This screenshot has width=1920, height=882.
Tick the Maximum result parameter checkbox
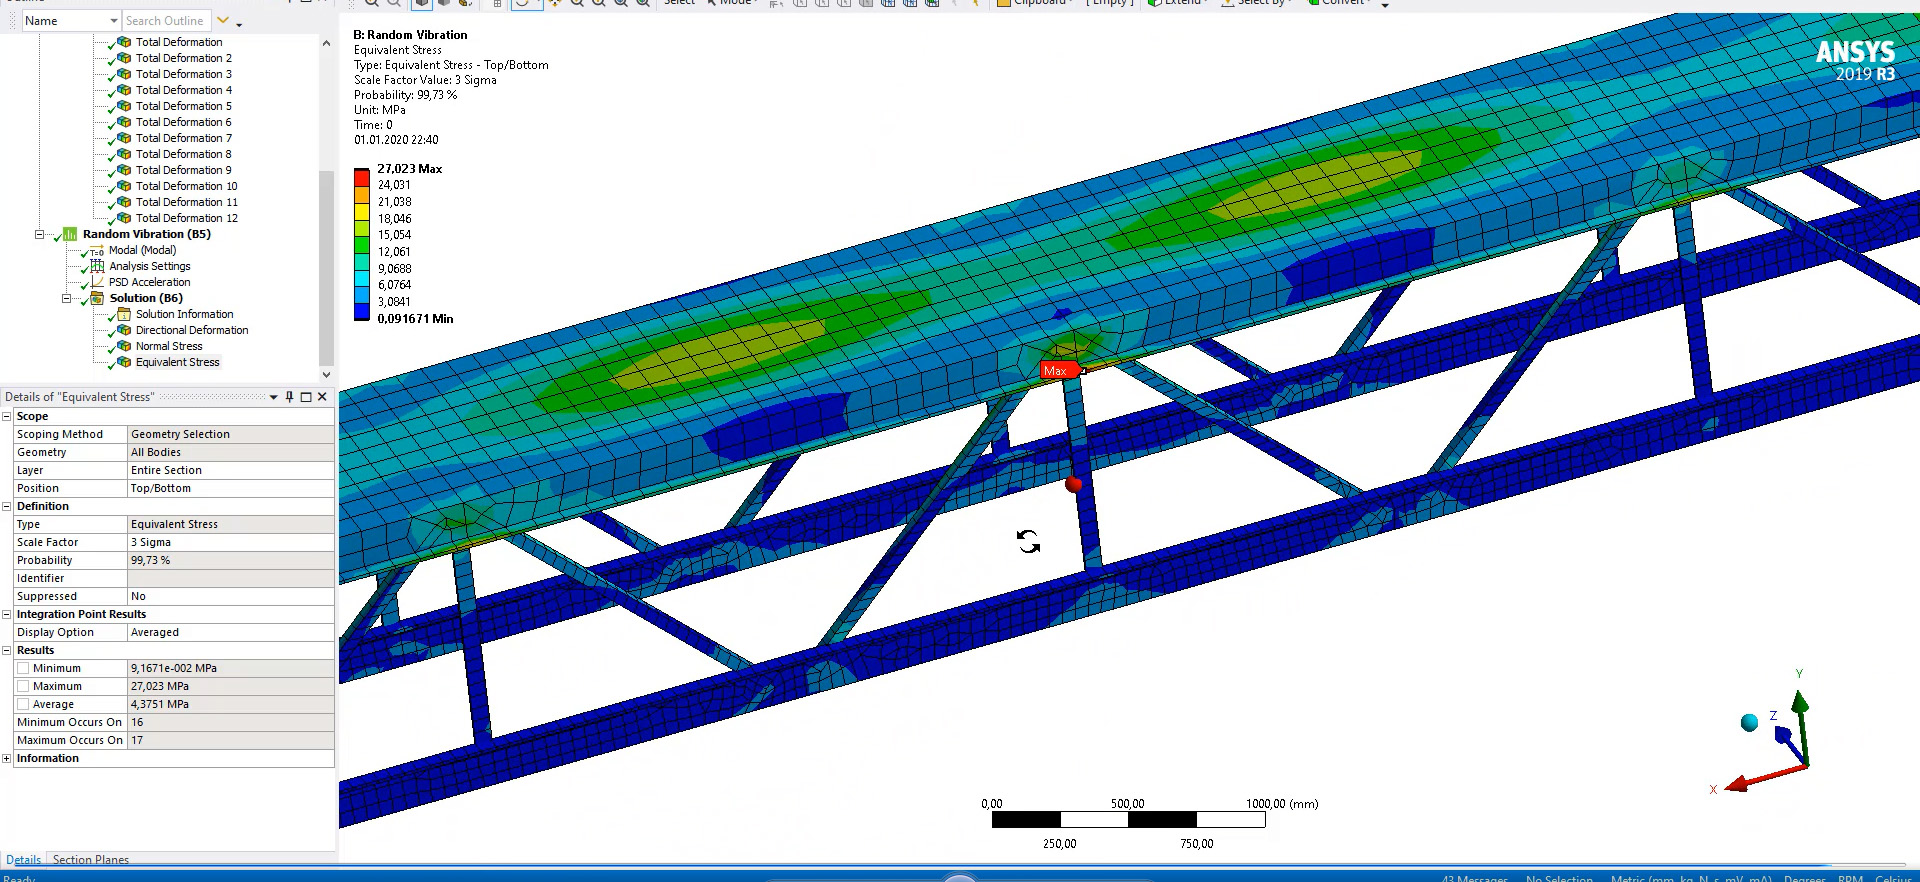[x=23, y=686]
